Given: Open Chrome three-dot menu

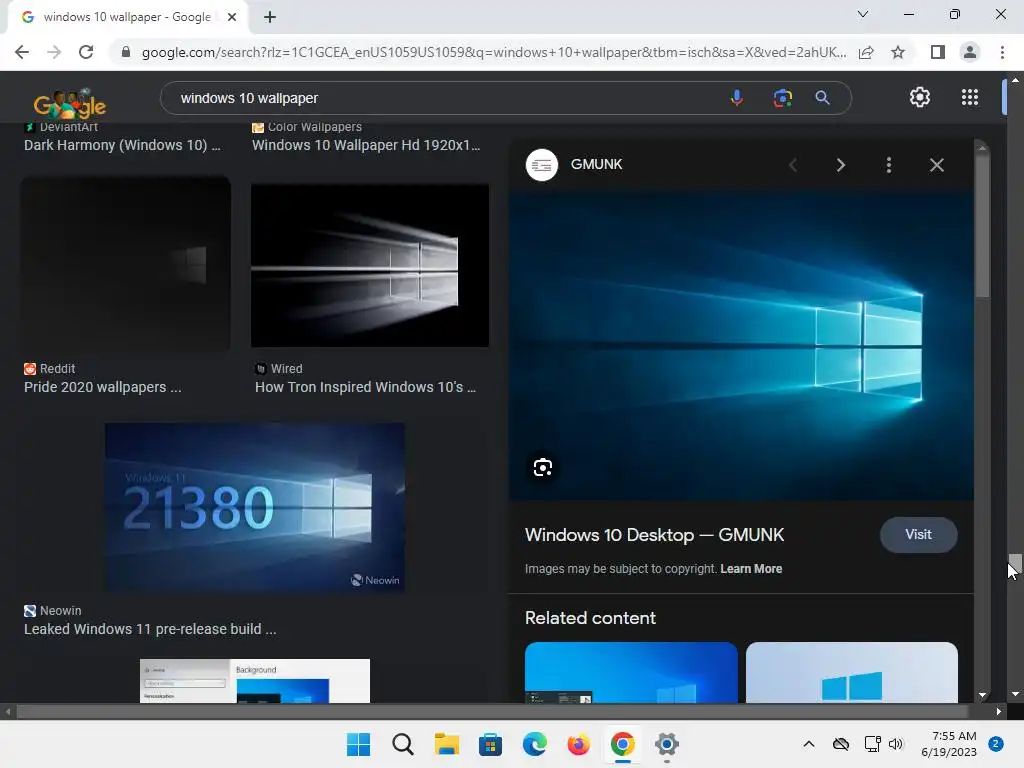Looking at the screenshot, I should [x=1002, y=52].
